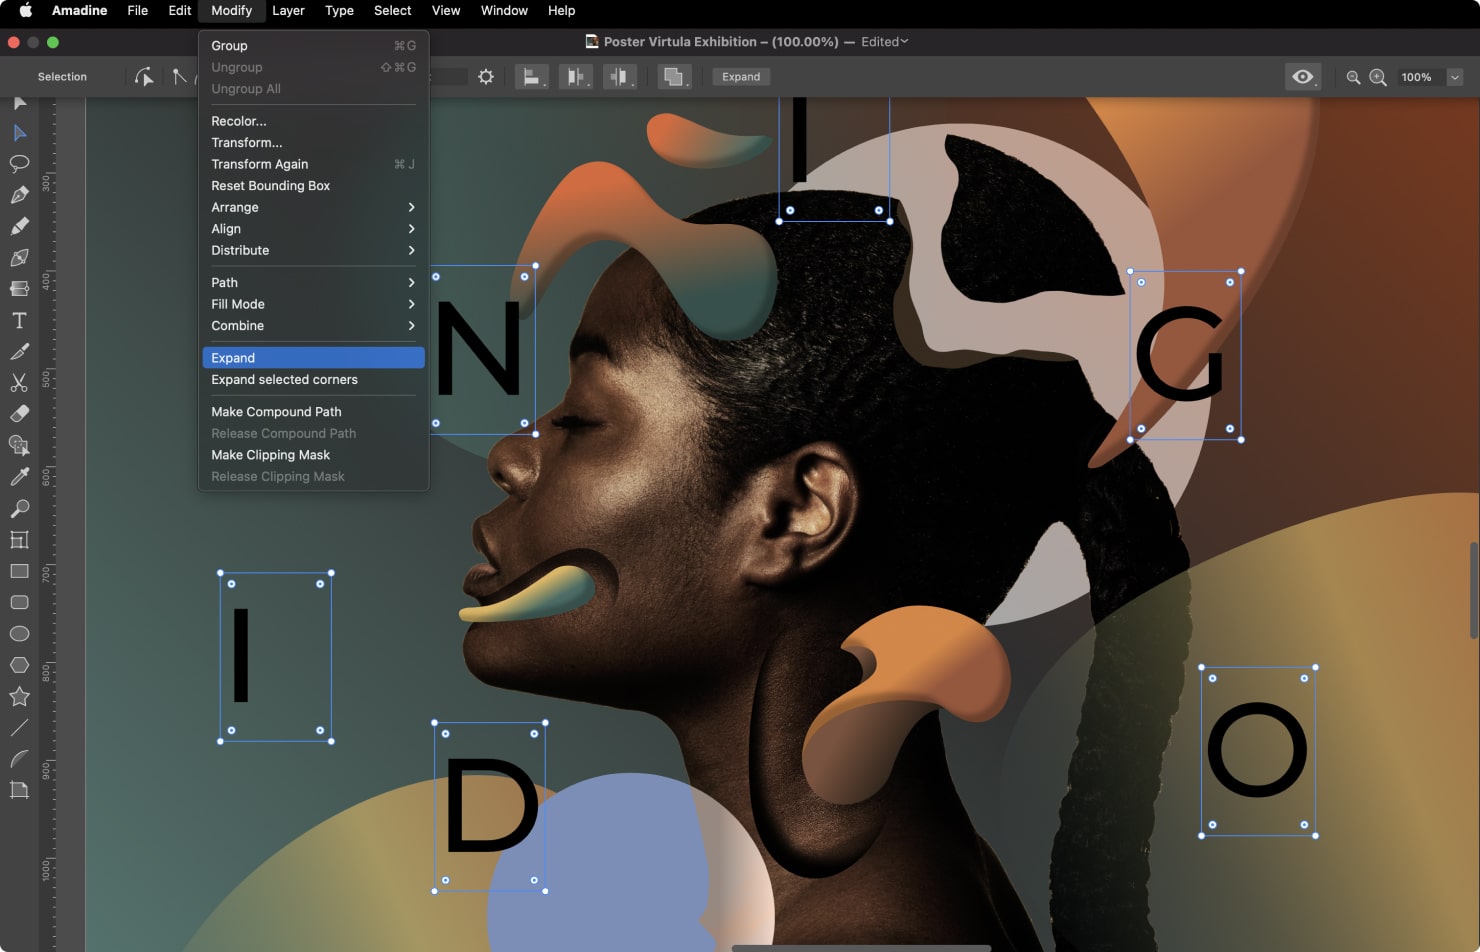Select the Direct Selection arrow tool

pyautogui.click(x=19, y=133)
